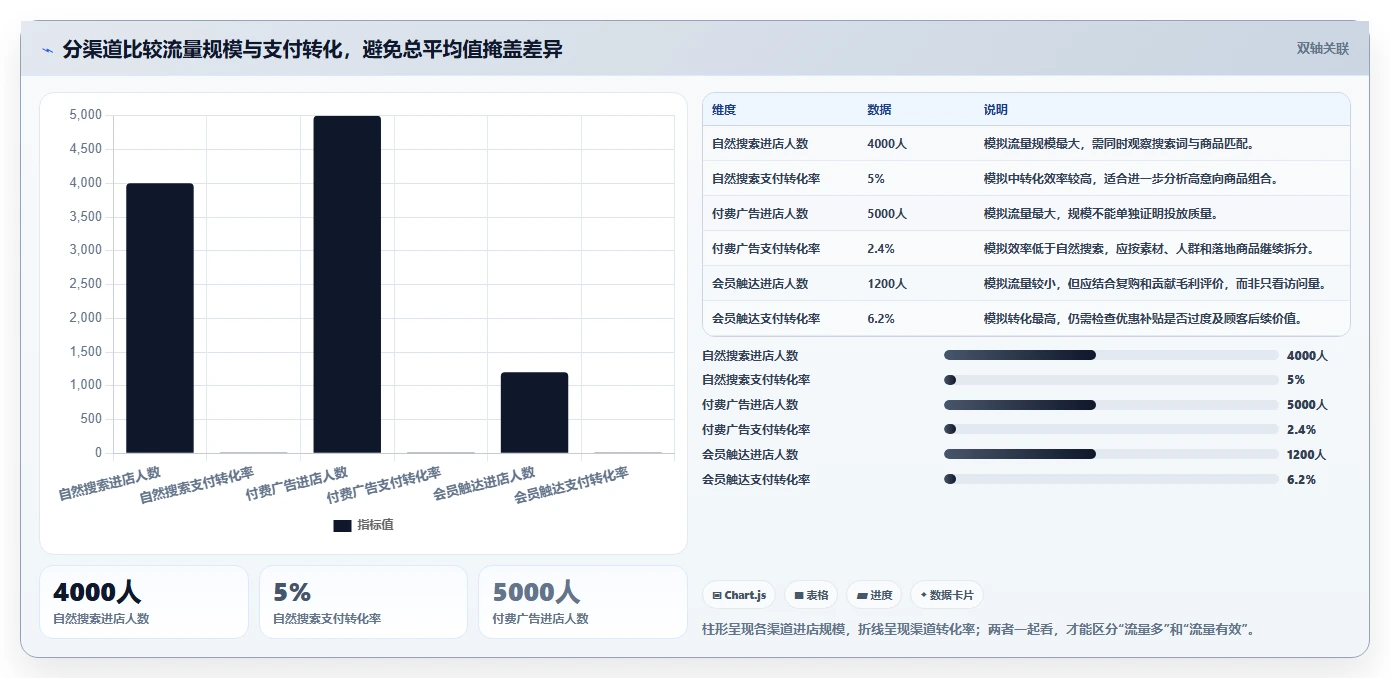Click the 4000人 cell in the table
The image size is (1390, 678).
[x=887, y=144]
